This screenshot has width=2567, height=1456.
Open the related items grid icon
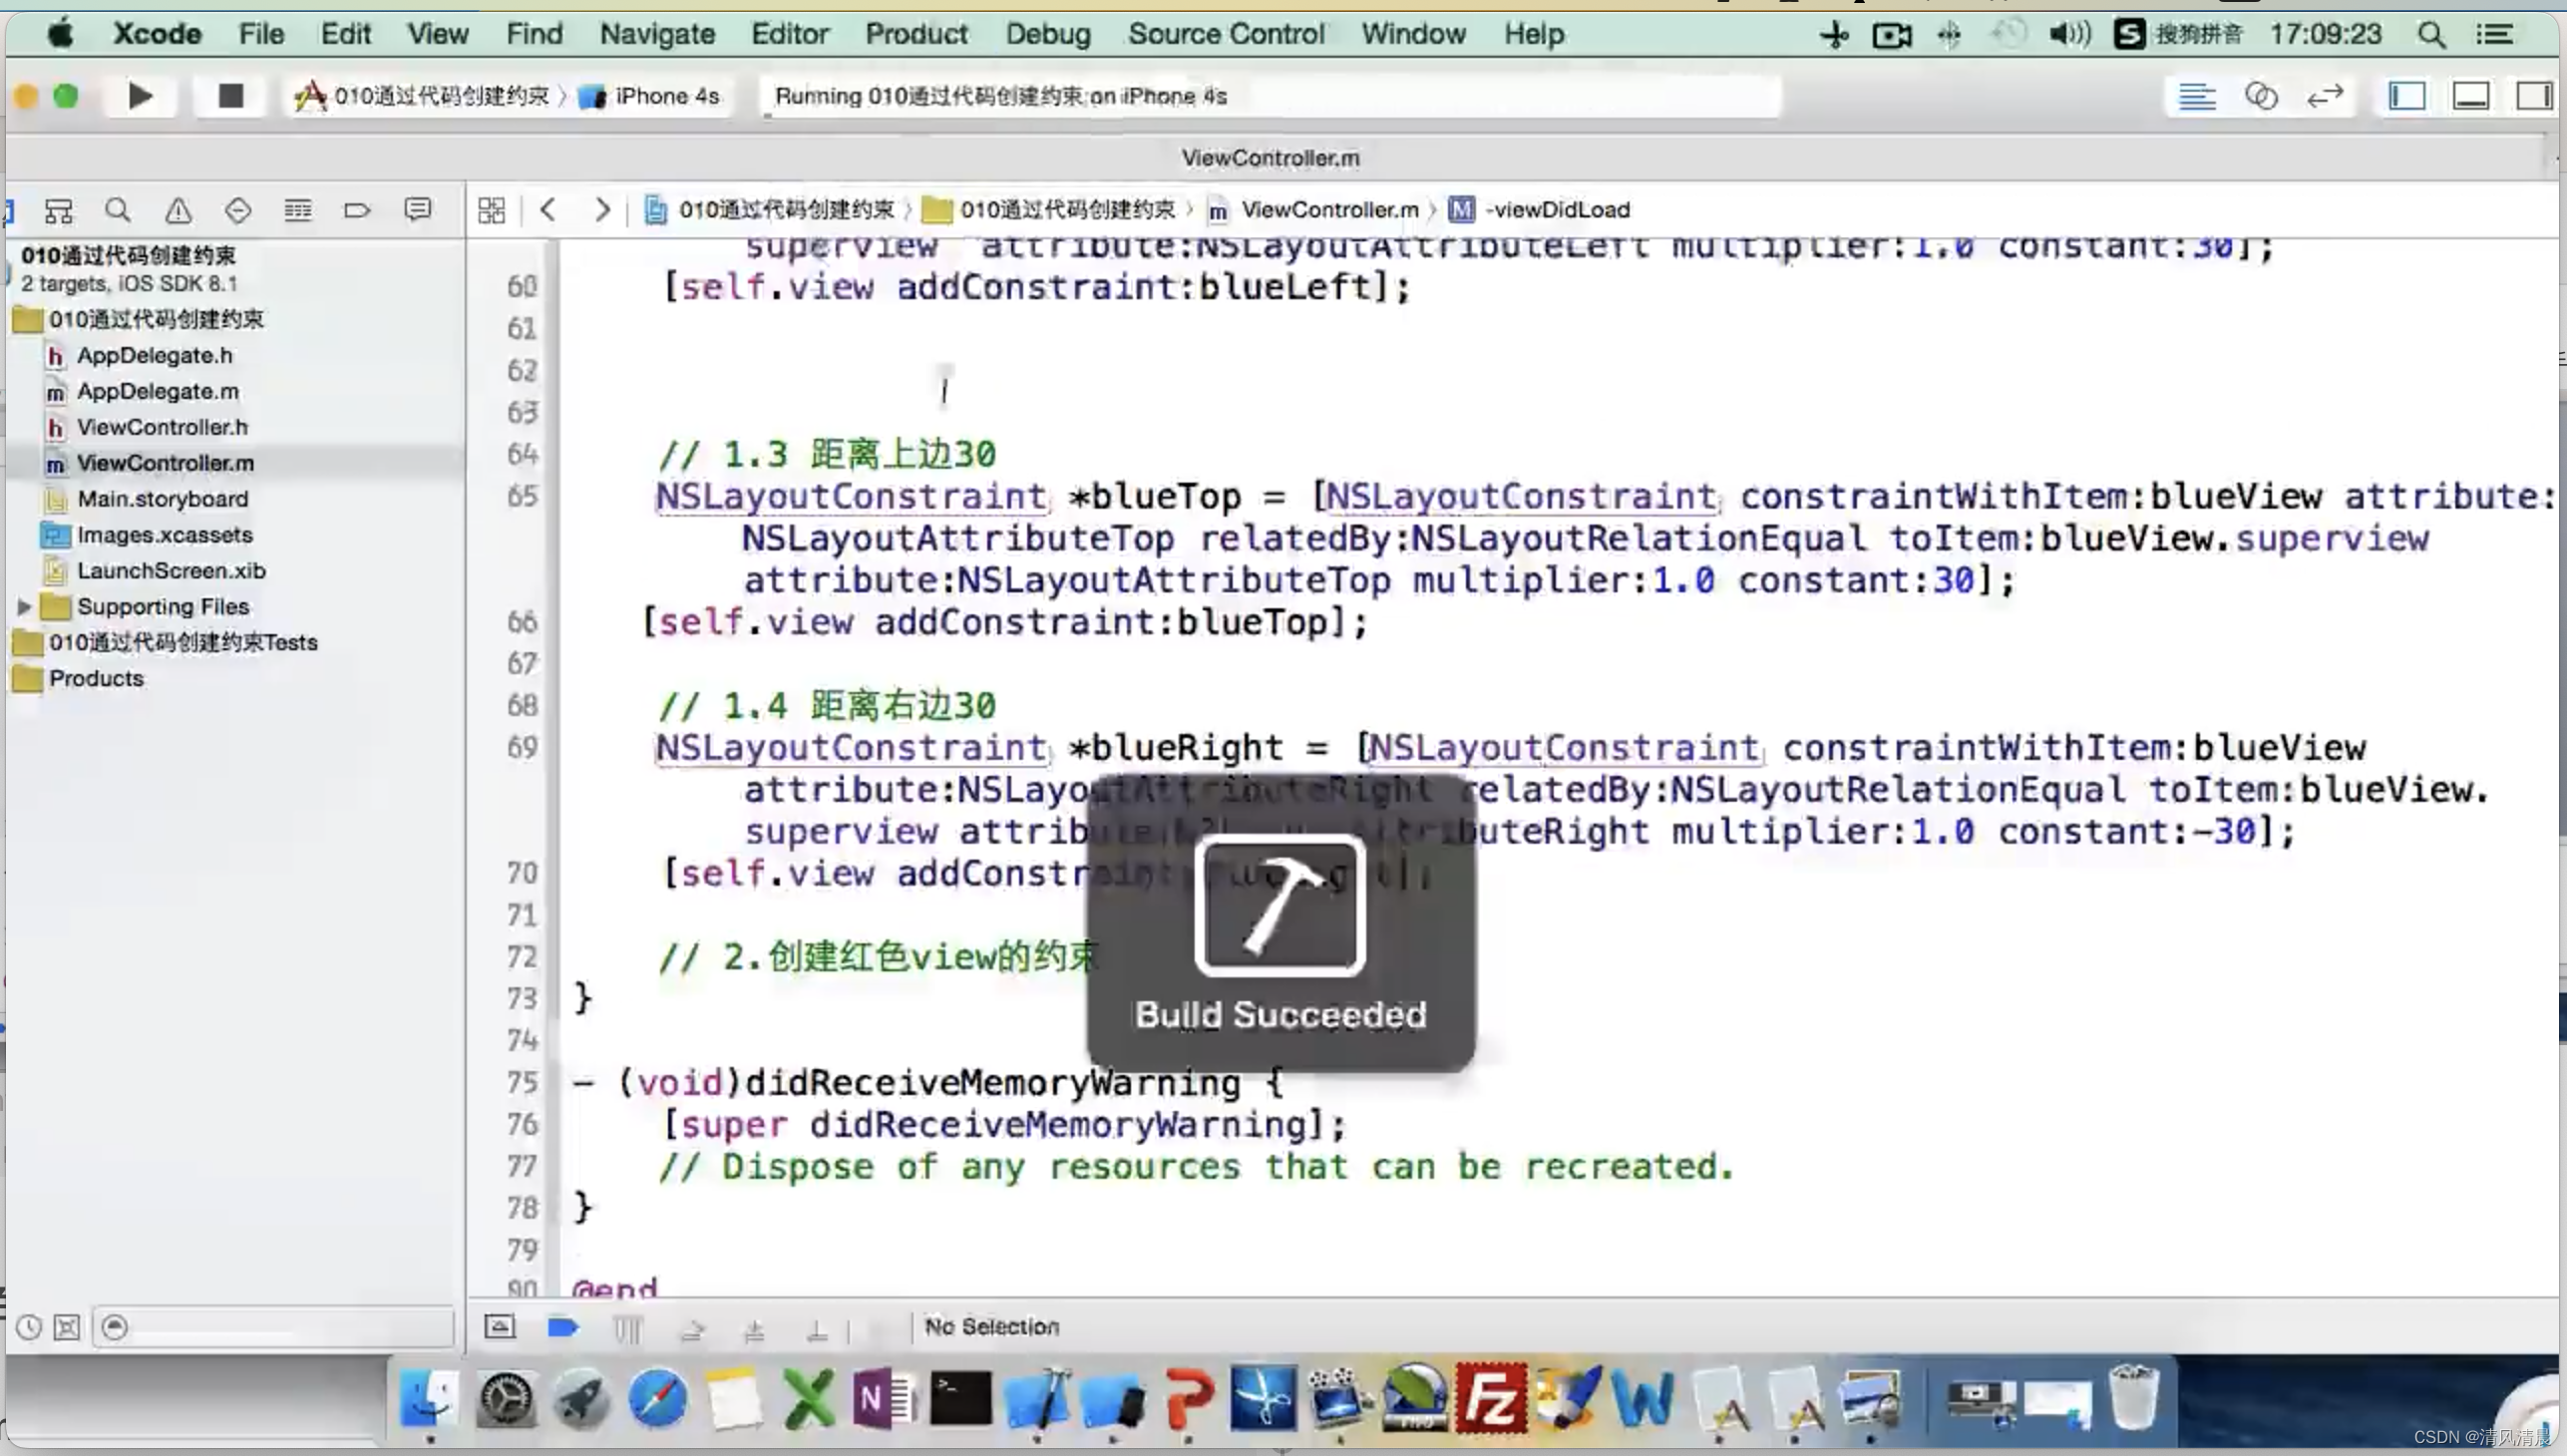[491, 210]
